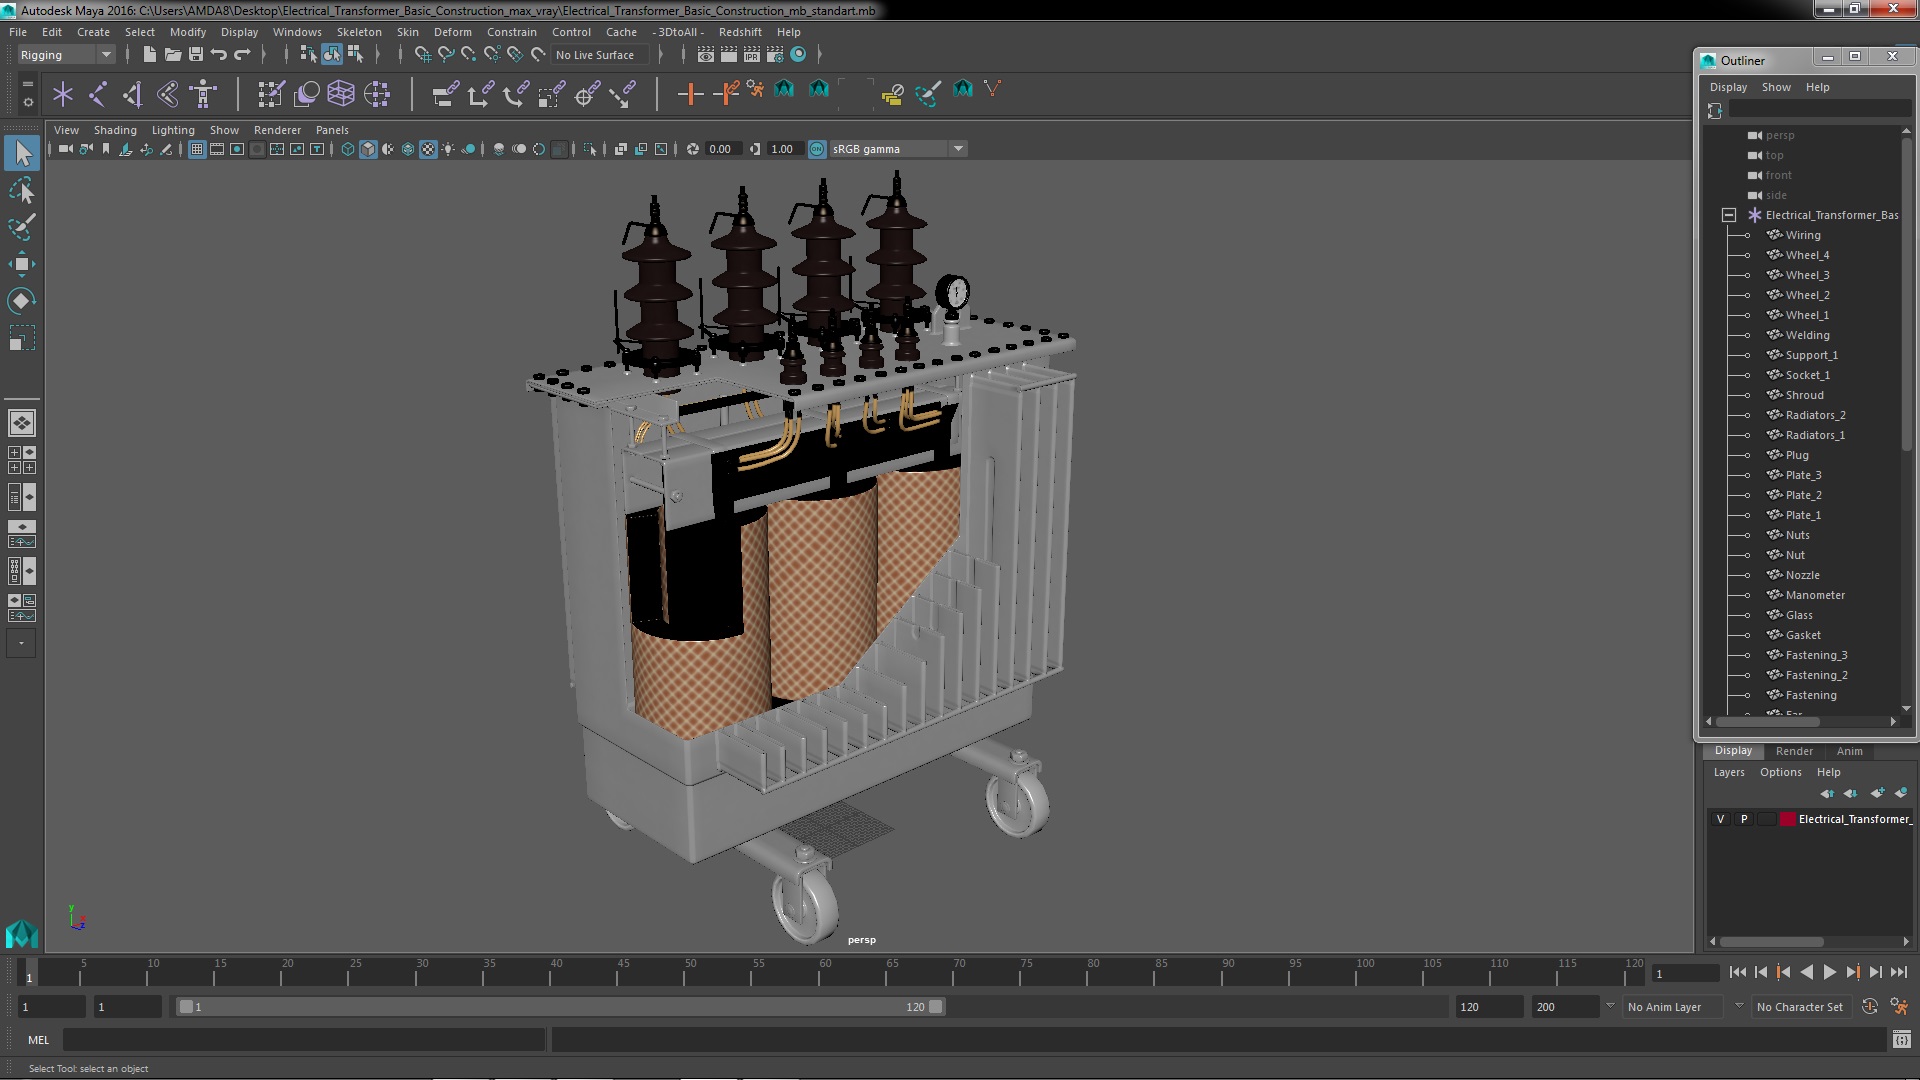Open the sRGB gamma dropdown
The height and width of the screenshot is (1080, 1920).
pos(957,149)
